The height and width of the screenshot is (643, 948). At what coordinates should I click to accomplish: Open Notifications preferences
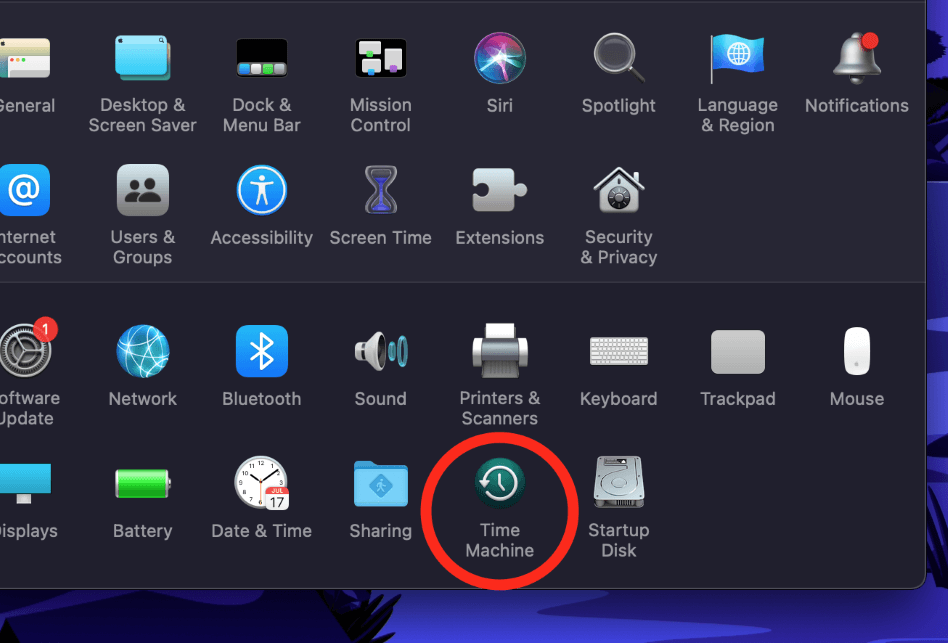tap(857, 59)
